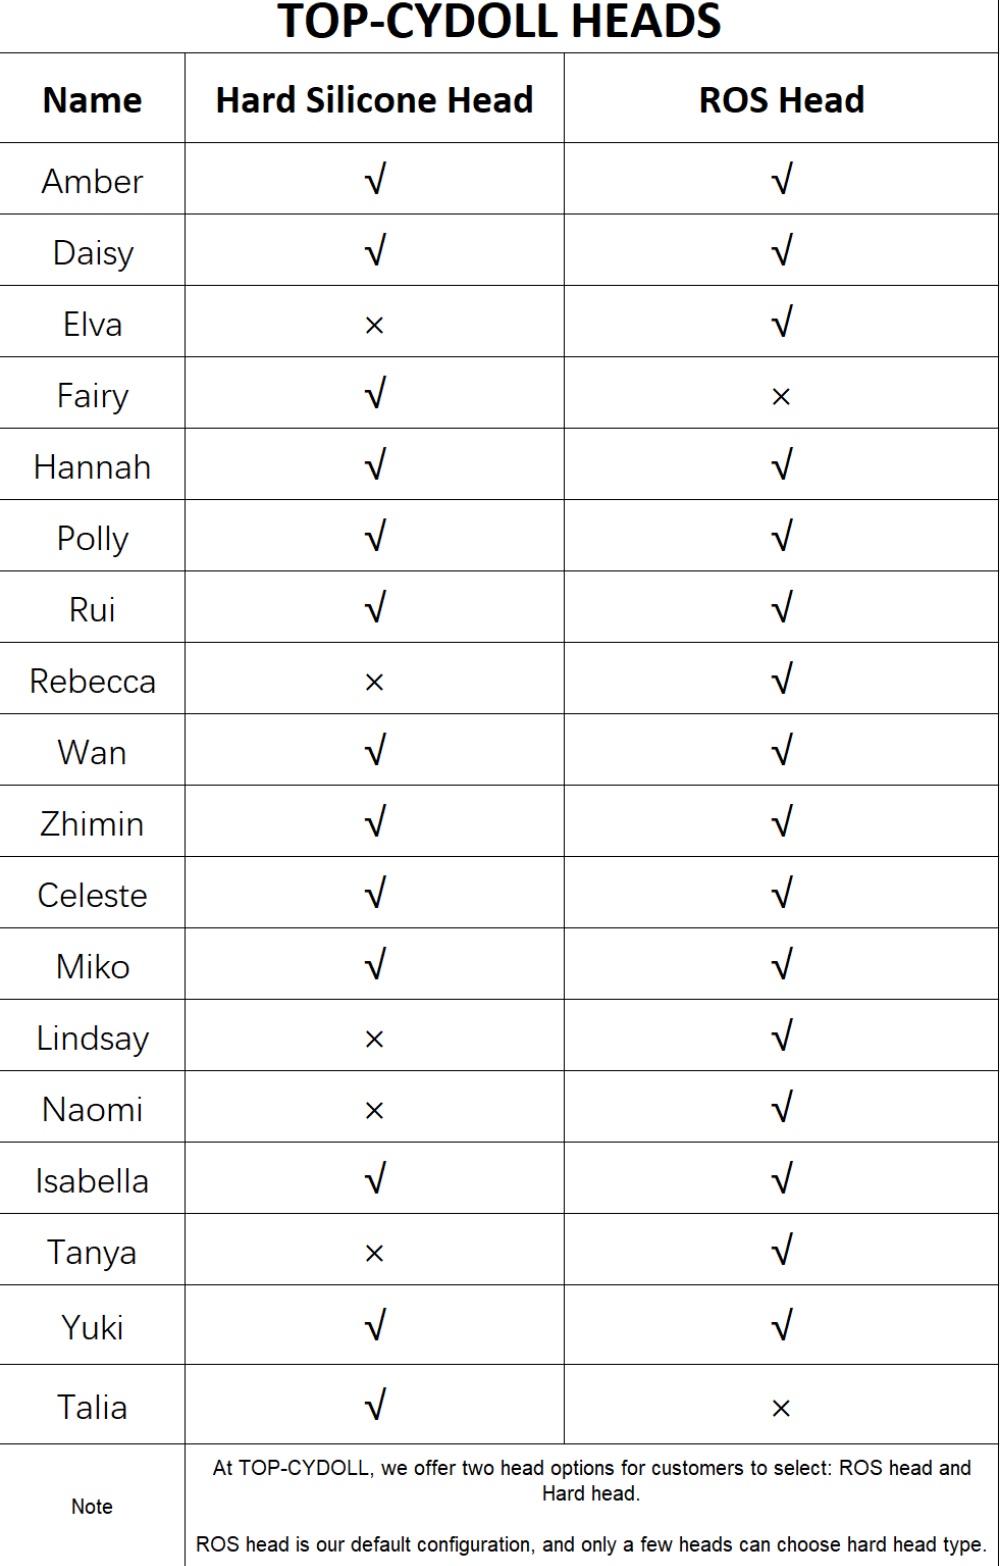1000x1566 pixels.
Task: Click the Zhimin name cell
Action: click(x=92, y=824)
